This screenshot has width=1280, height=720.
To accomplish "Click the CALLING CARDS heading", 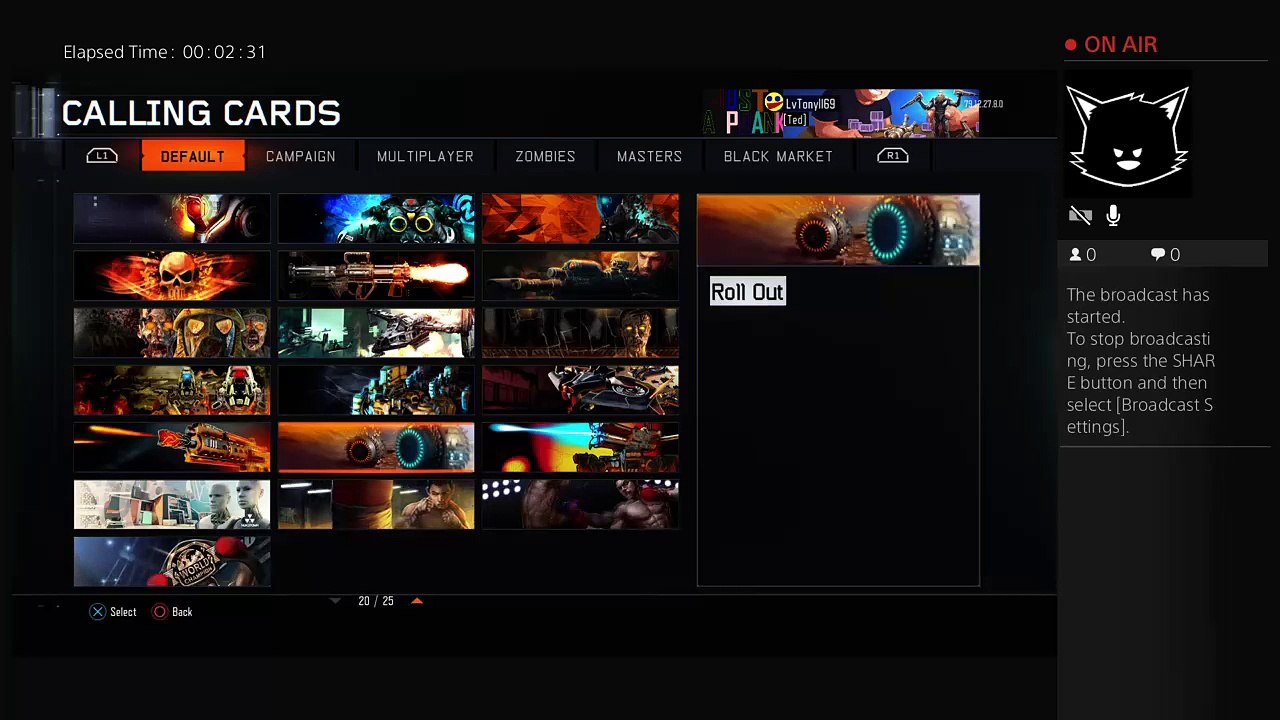I will coord(201,113).
